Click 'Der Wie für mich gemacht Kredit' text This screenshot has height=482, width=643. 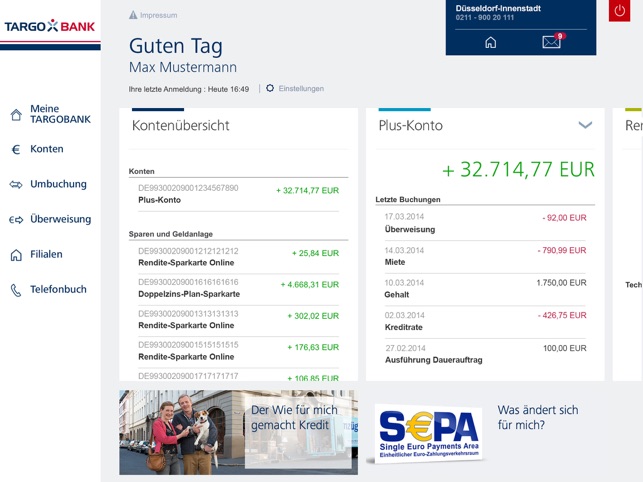pyautogui.click(x=294, y=417)
